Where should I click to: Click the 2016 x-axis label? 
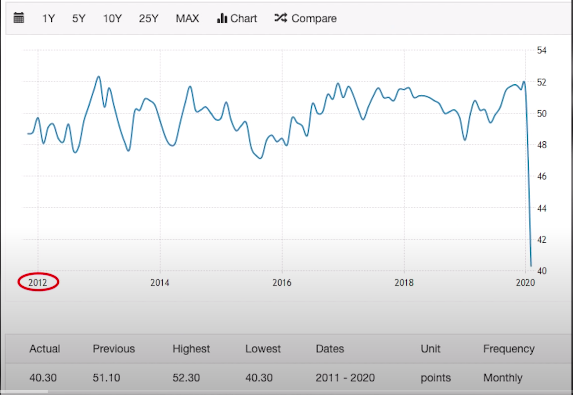click(282, 282)
